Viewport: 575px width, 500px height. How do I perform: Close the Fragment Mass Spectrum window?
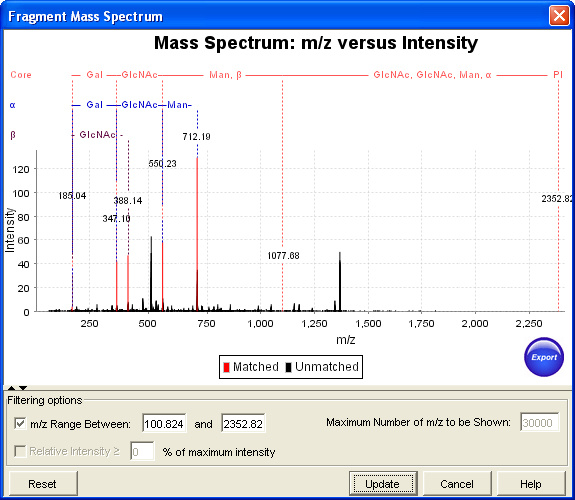tap(559, 16)
